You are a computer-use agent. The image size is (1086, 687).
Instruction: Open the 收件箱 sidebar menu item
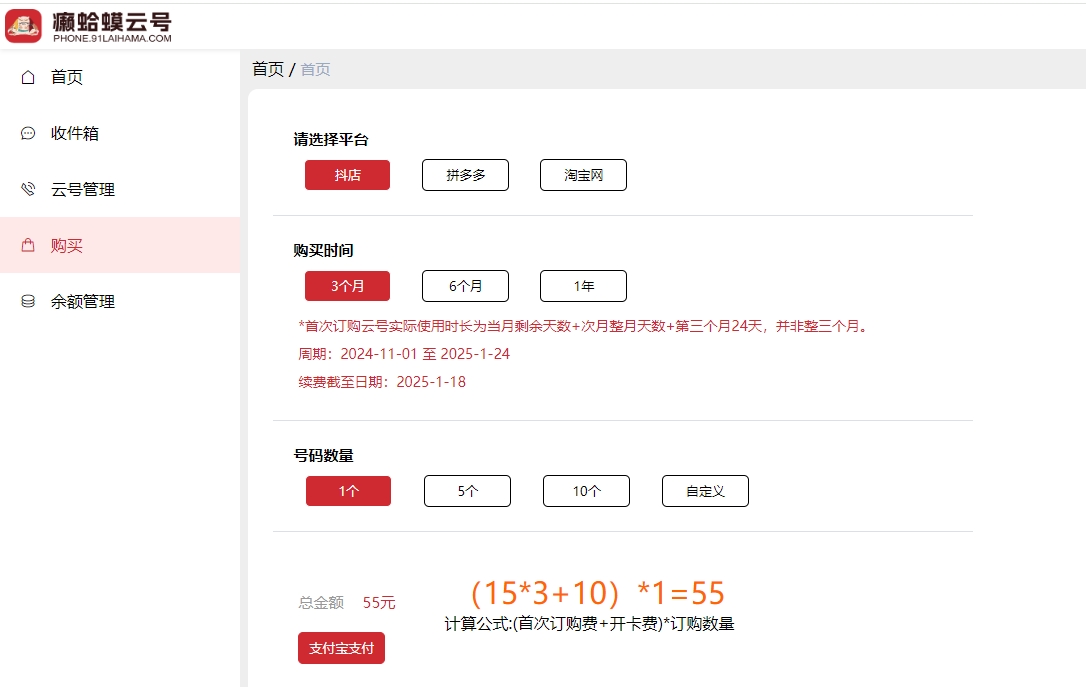pyautogui.click(x=120, y=133)
